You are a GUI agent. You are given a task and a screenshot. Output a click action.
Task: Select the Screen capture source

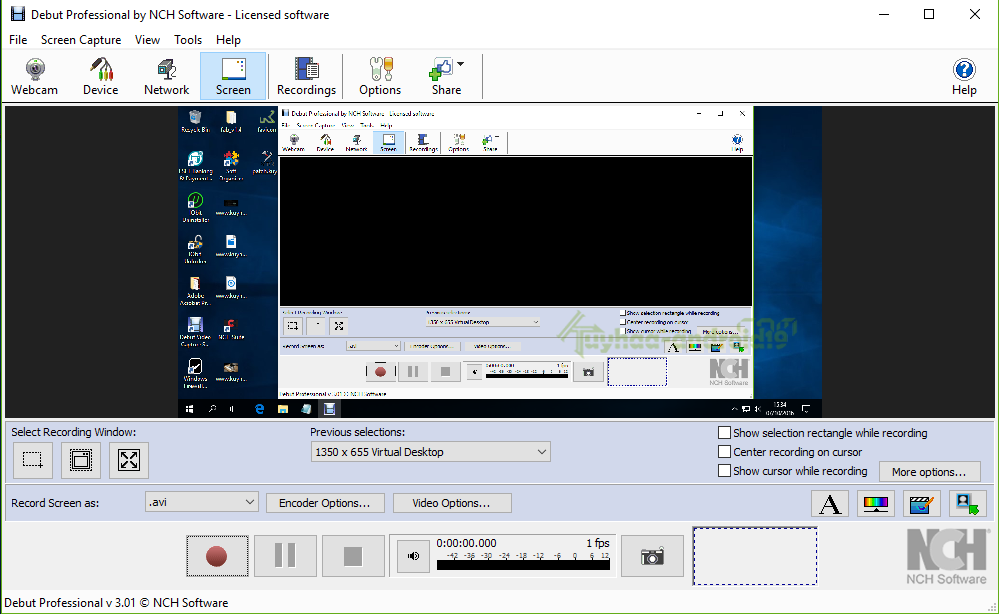coord(233,76)
